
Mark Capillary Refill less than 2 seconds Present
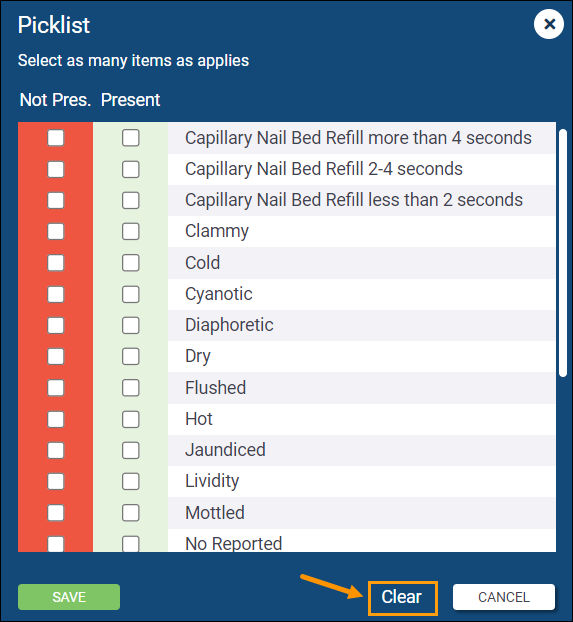click(x=131, y=200)
